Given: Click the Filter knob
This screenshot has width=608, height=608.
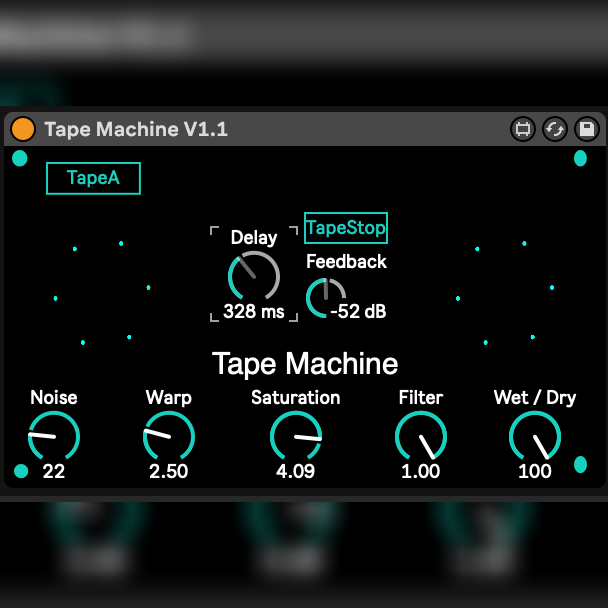Looking at the screenshot, I should point(421,436).
